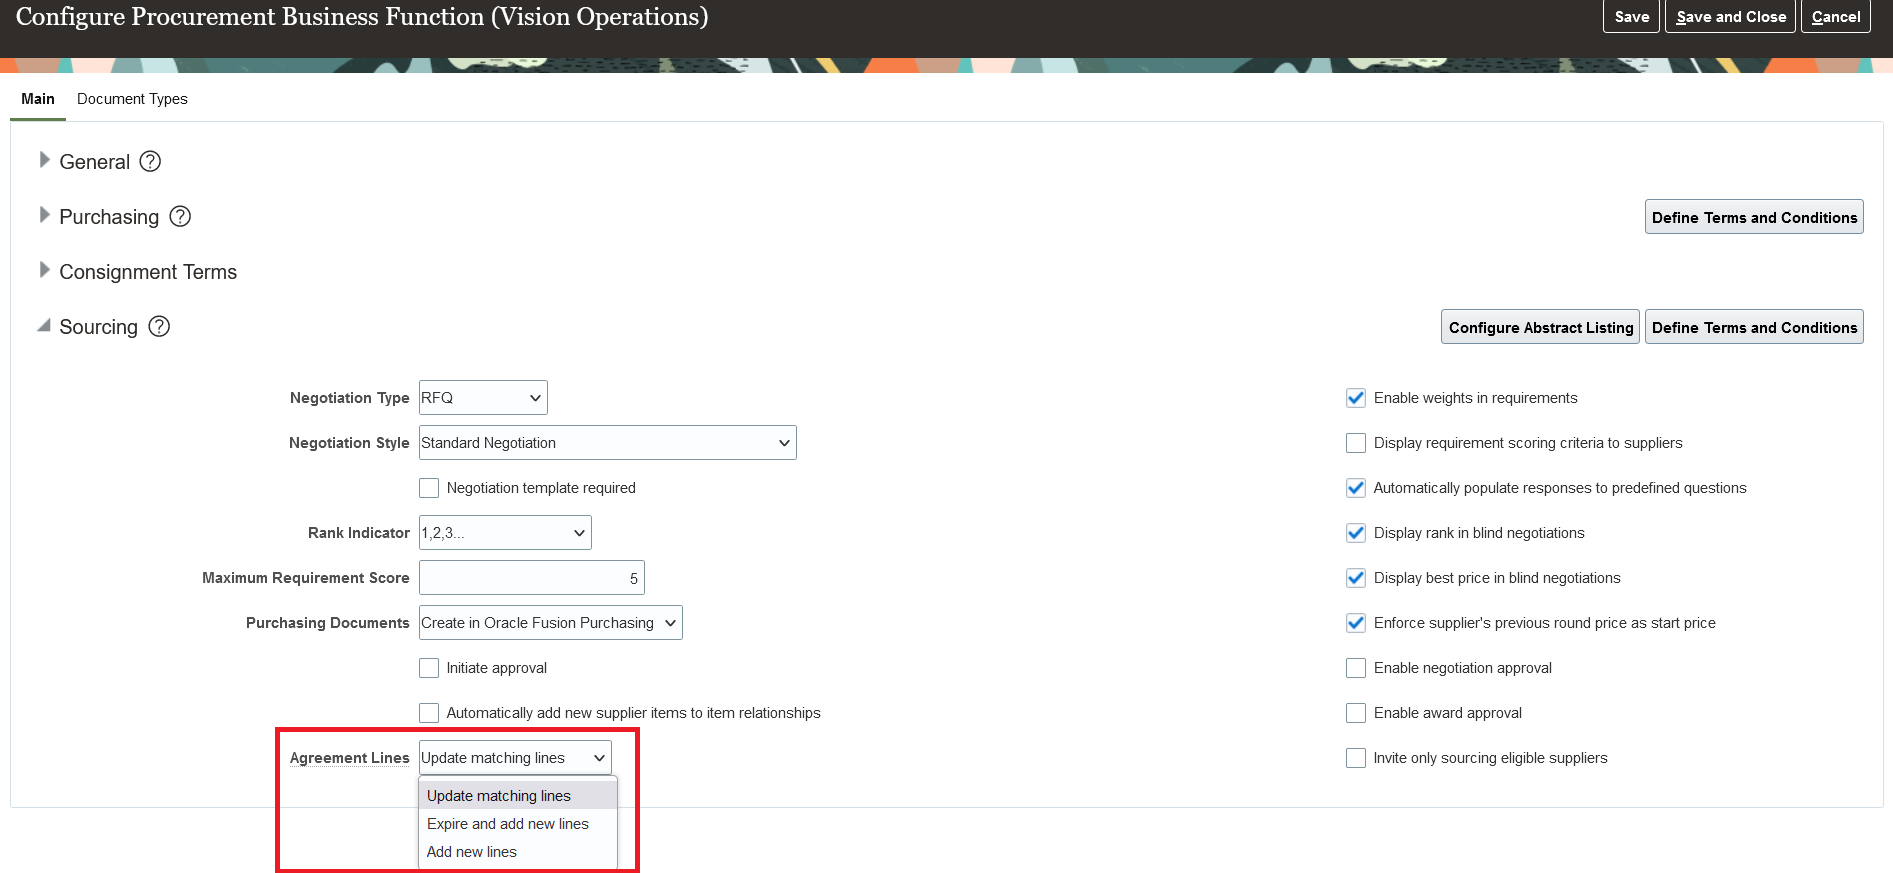Enable Negotiation template required checkbox
This screenshot has width=1893, height=873.
click(x=429, y=488)
